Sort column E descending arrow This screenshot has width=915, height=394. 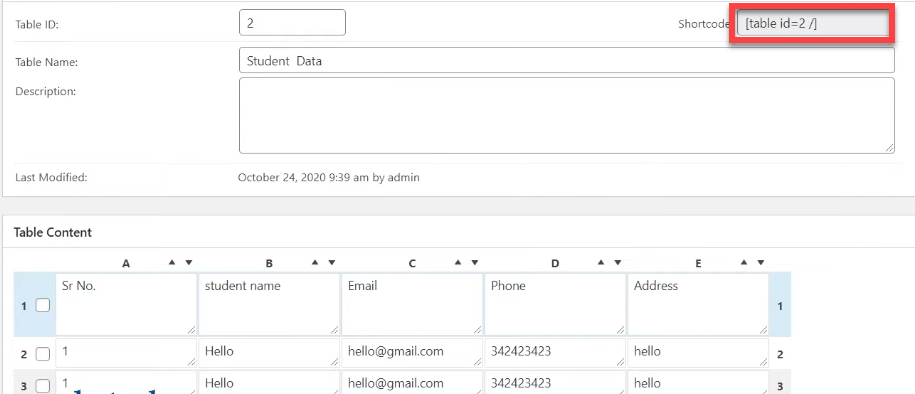point(760,263)
